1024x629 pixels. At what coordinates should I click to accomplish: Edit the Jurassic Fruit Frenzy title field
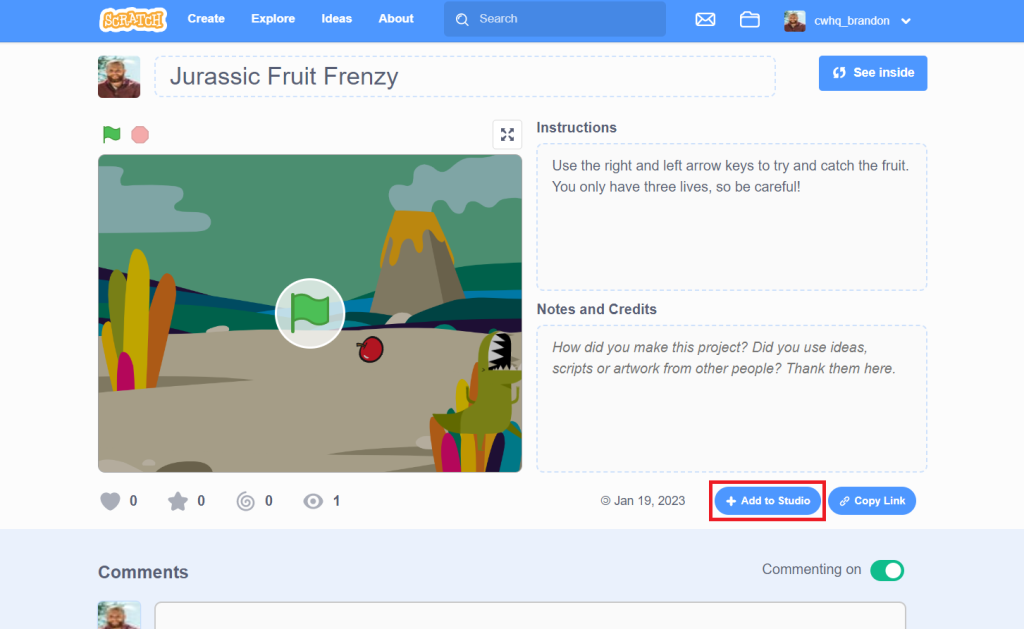click(x=465, y=76)
